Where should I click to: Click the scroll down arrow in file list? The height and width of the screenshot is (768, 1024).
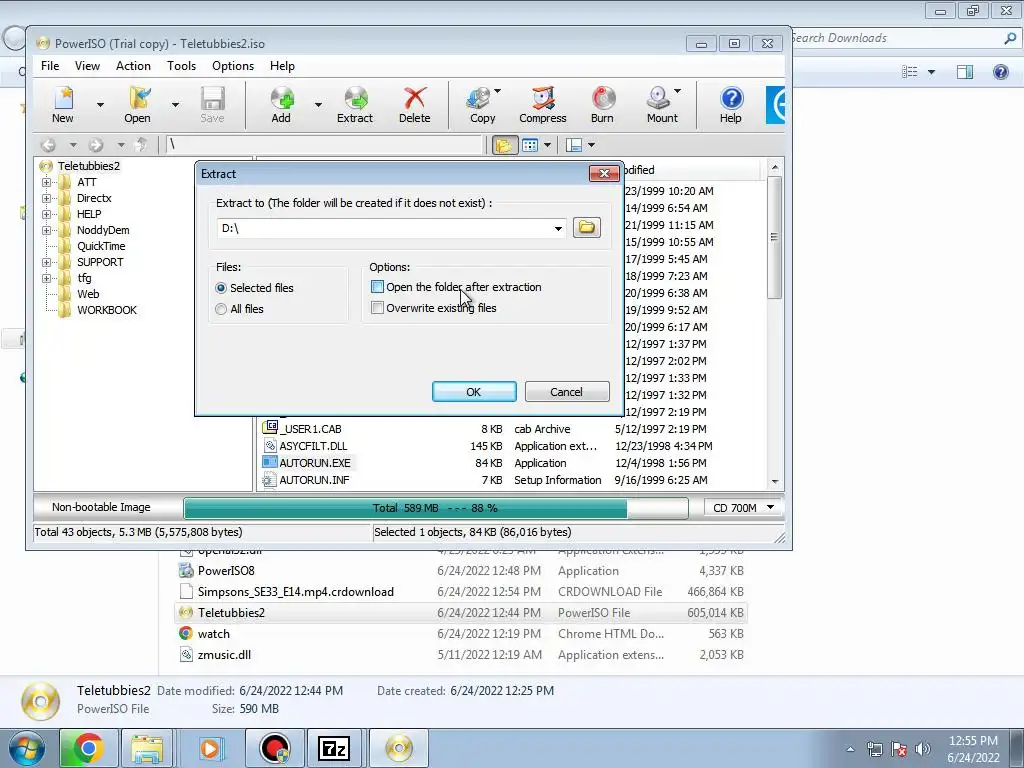click(x=775, y=481)
